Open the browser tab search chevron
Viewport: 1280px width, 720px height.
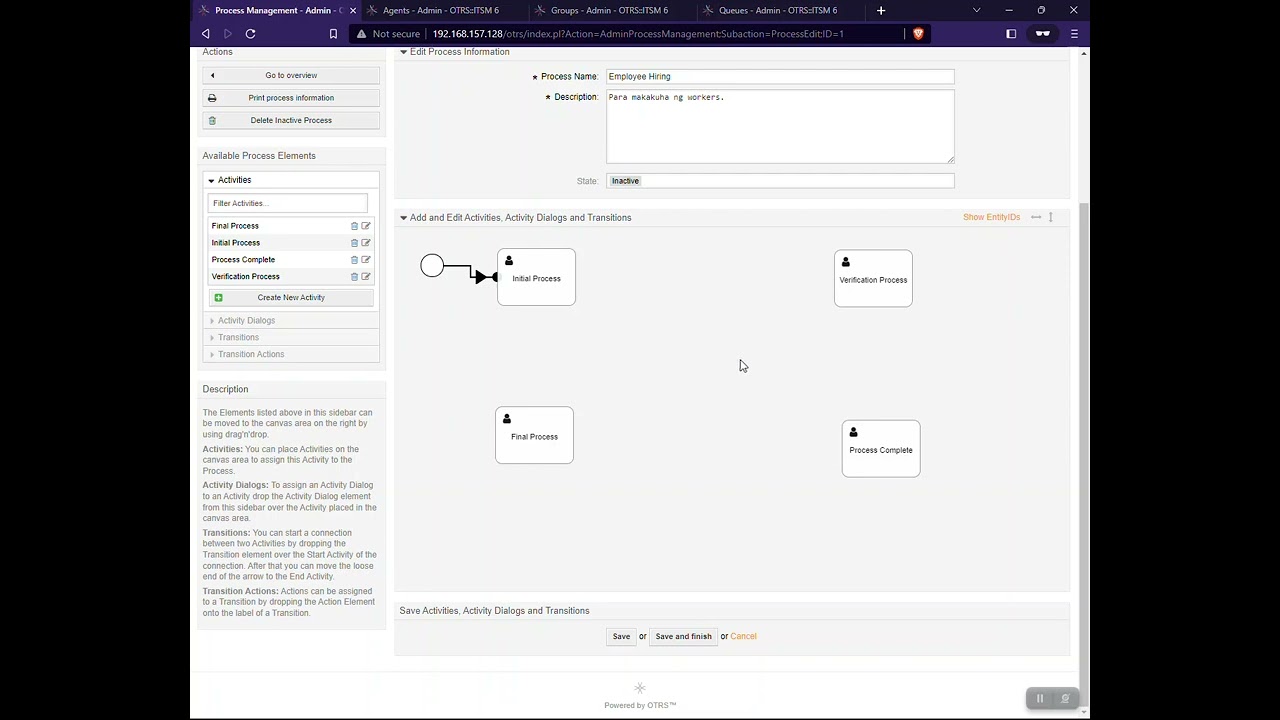[977, 10]
